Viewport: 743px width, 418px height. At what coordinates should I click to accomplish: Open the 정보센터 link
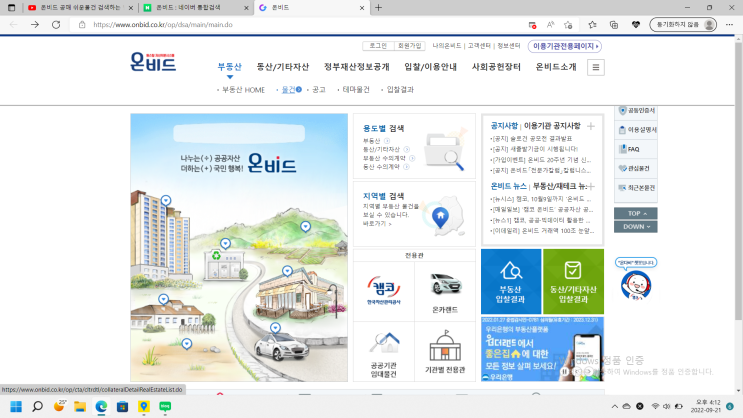coord(508,45)
